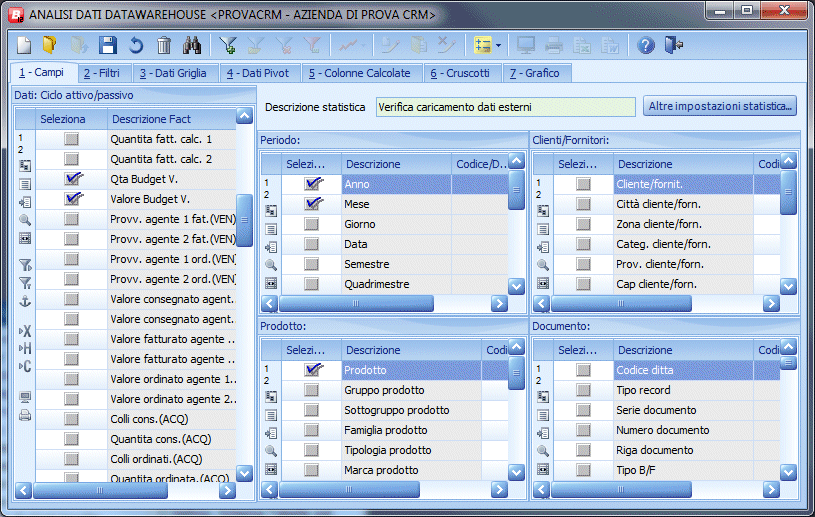Click the magnifier icon in Periodo panel

271,265
